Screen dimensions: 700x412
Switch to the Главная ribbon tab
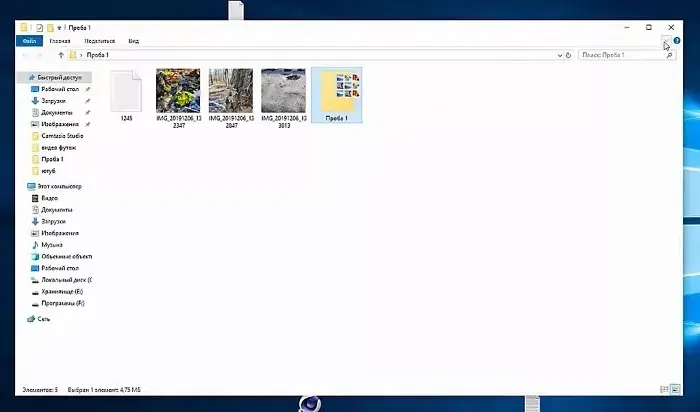coord(60,41)
